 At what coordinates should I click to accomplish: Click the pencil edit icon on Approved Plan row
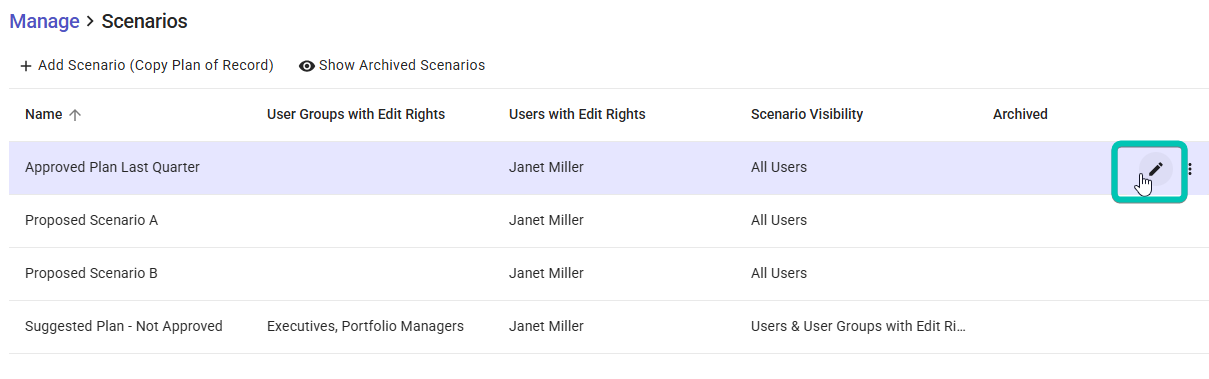(1155, 169)
